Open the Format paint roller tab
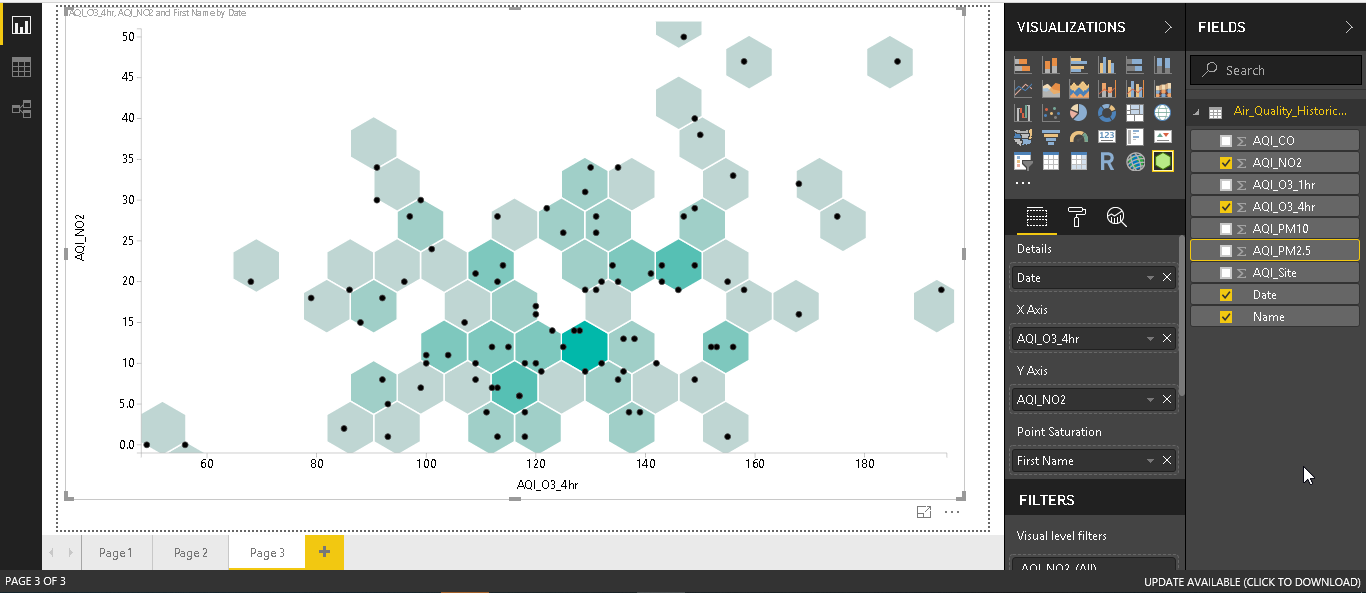 [x=1076, y=217]
